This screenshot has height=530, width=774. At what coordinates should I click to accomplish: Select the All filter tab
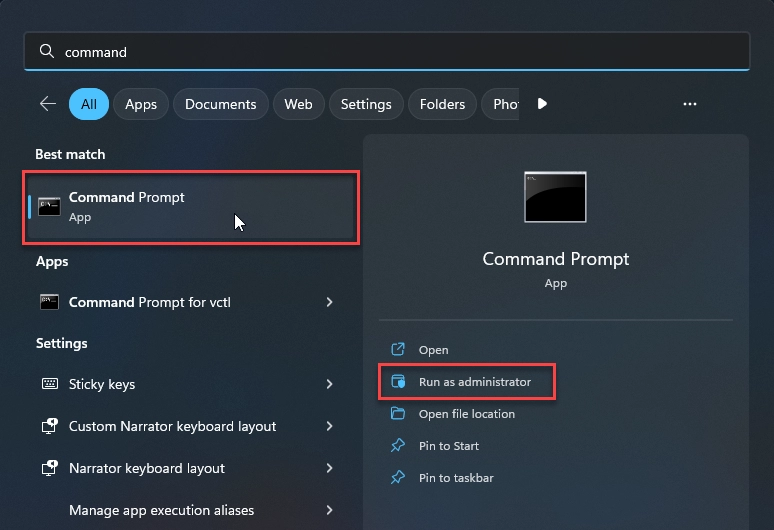coord(89,104)
